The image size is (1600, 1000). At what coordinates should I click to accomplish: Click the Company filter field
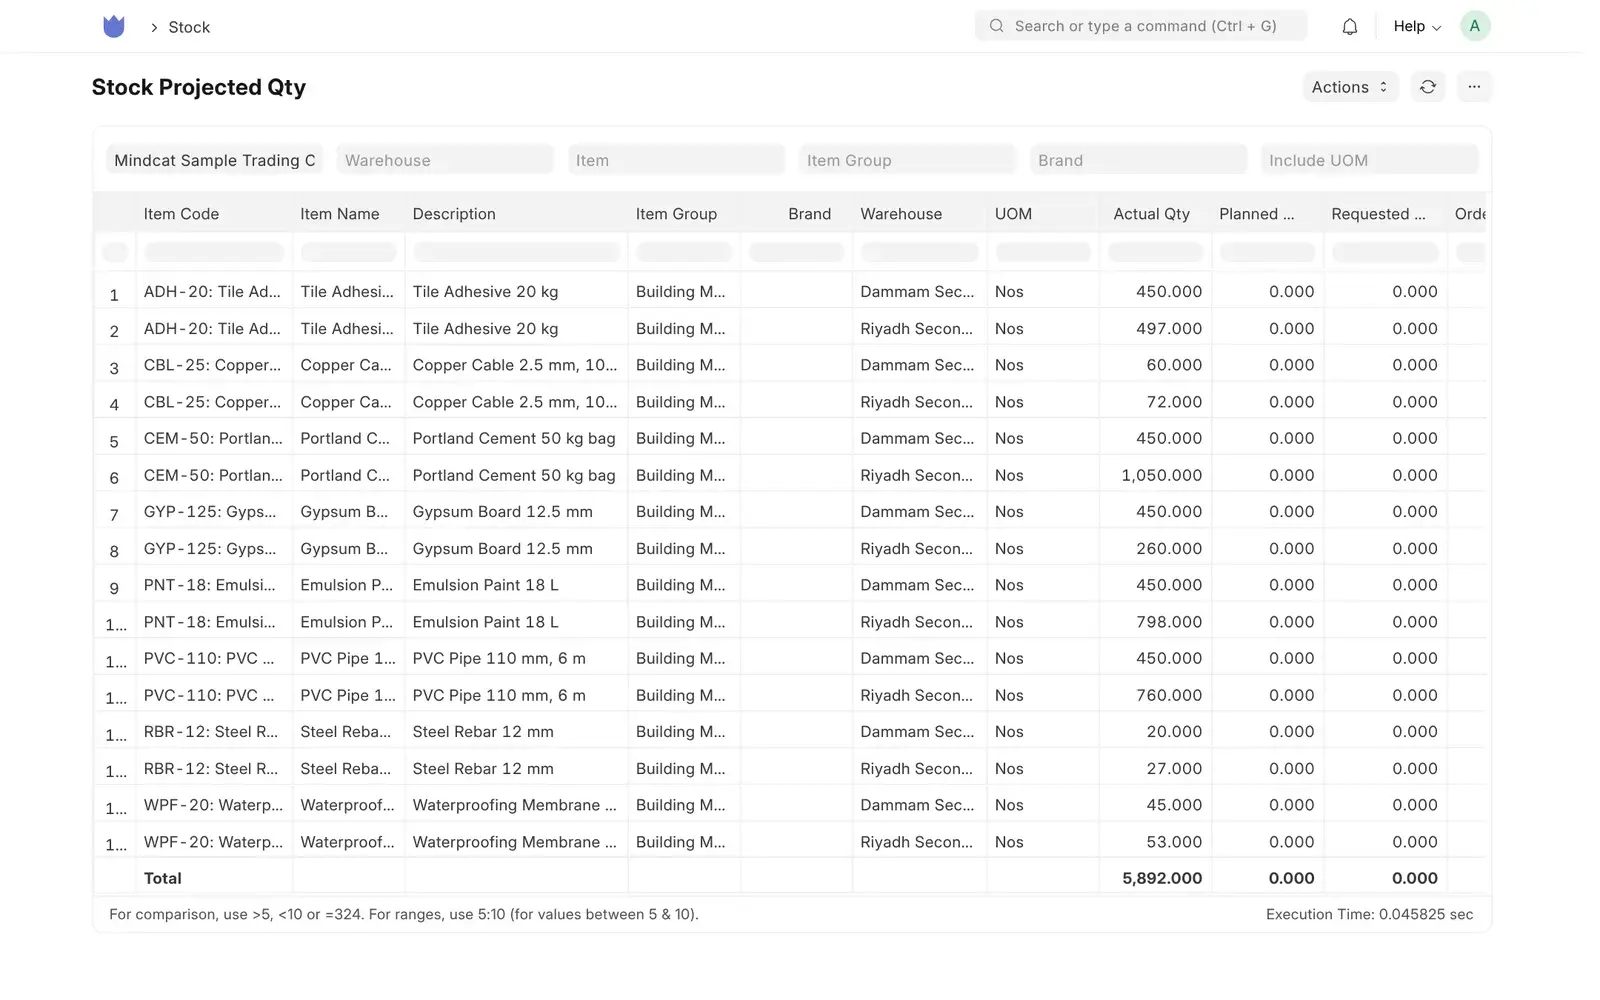[x=214, y=160]
